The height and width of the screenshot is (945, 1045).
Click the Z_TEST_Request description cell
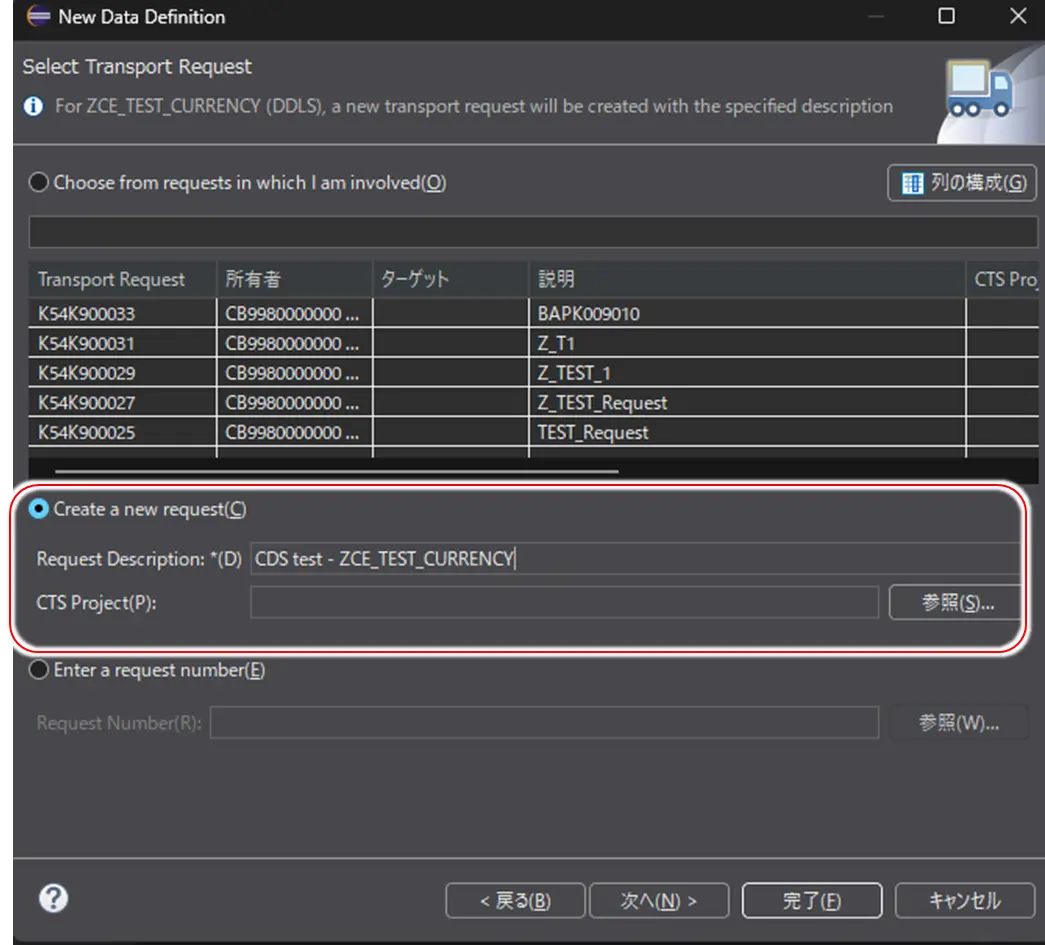click(747, 403)
